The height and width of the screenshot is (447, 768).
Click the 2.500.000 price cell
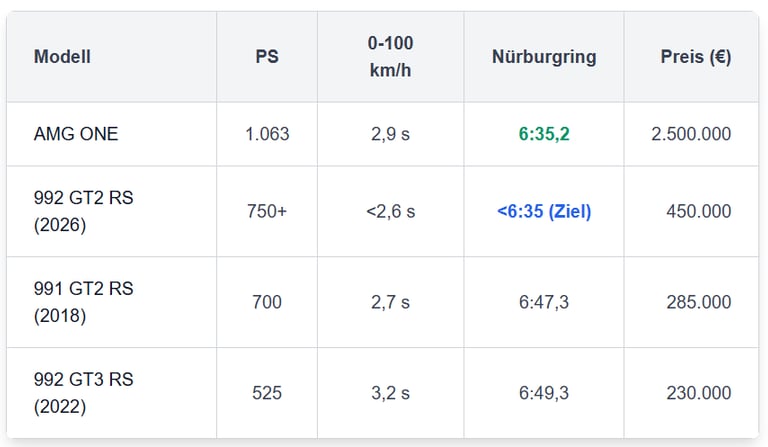click(x=691, y=134)
